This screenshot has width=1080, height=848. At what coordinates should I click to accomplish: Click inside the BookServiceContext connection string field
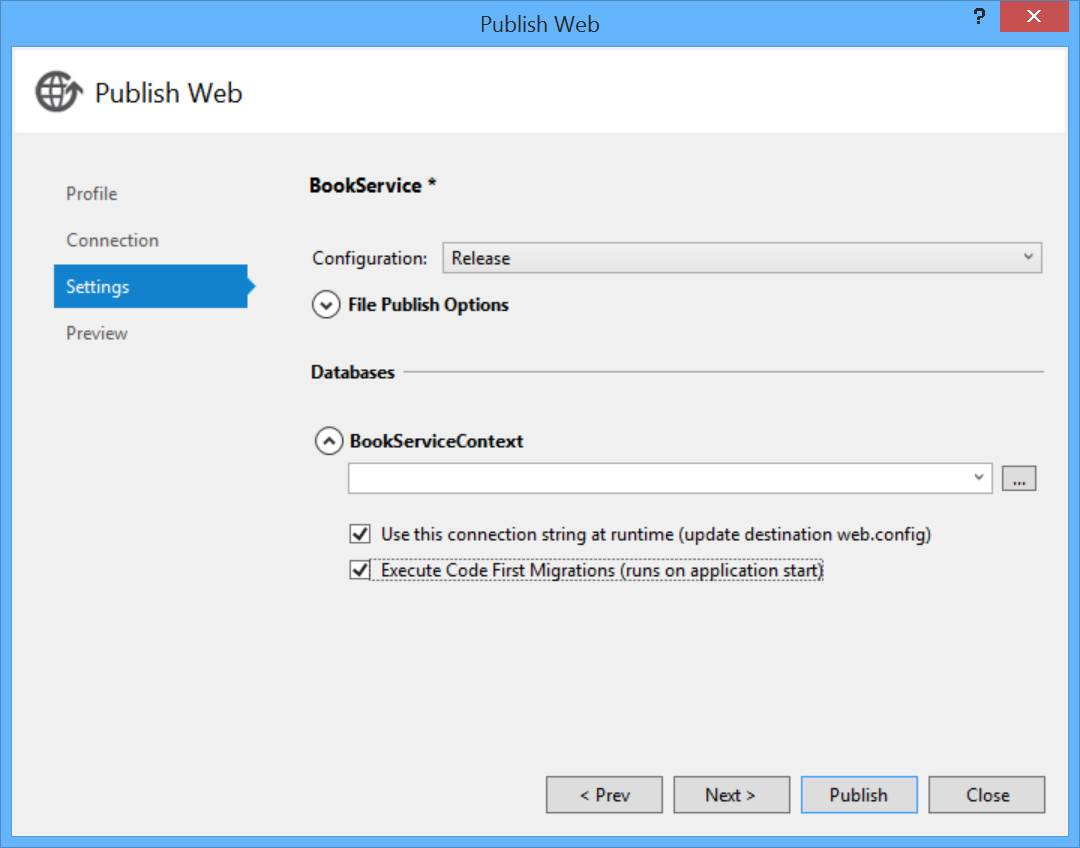click(x=660, y=478)
